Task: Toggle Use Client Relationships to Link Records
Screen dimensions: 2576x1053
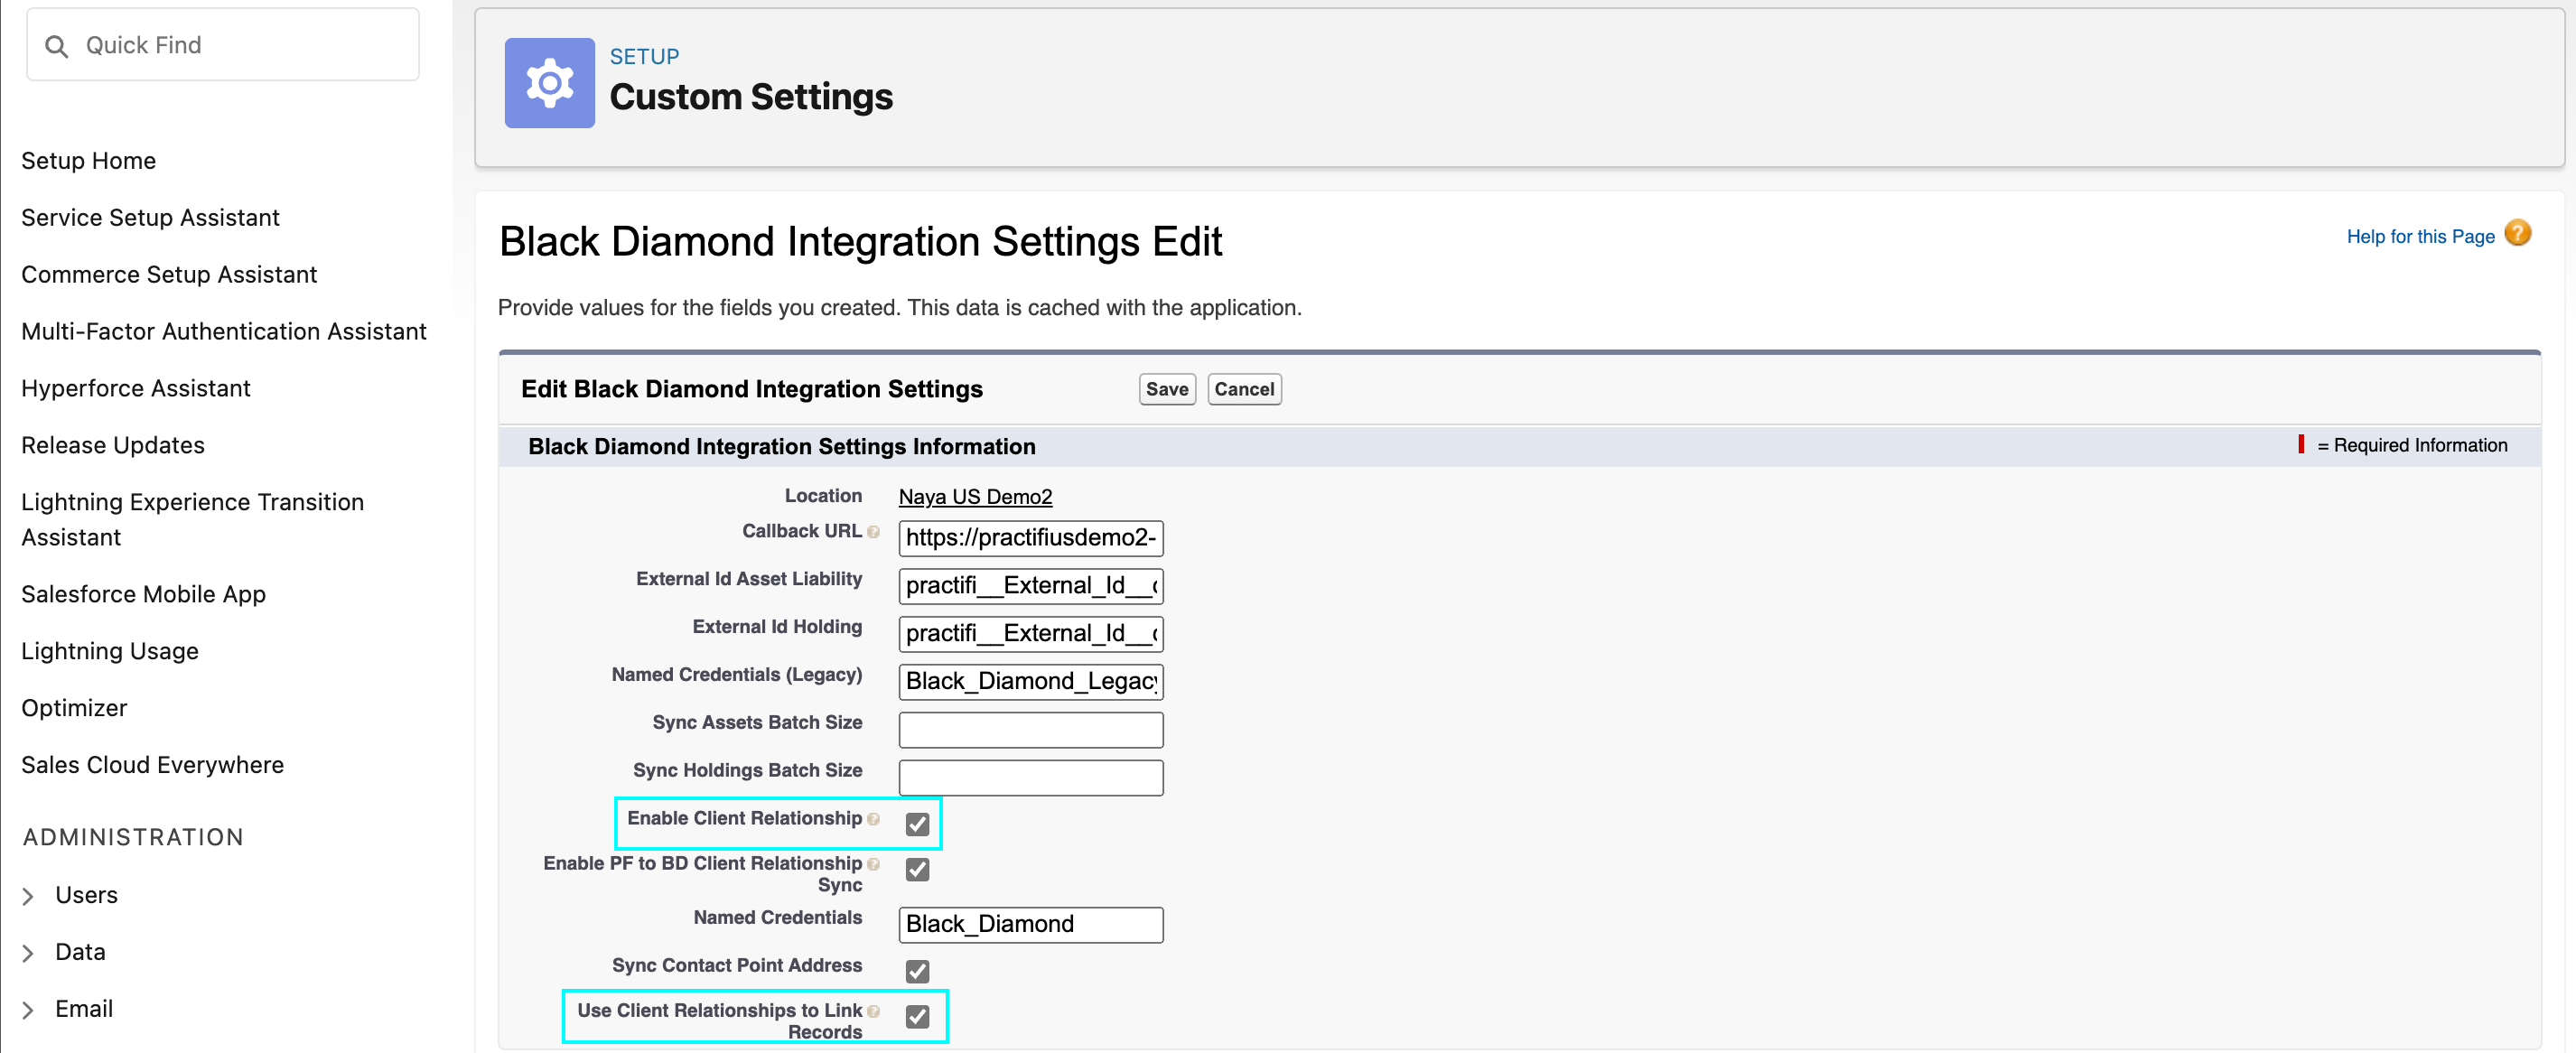Action: pos(917,1016)
